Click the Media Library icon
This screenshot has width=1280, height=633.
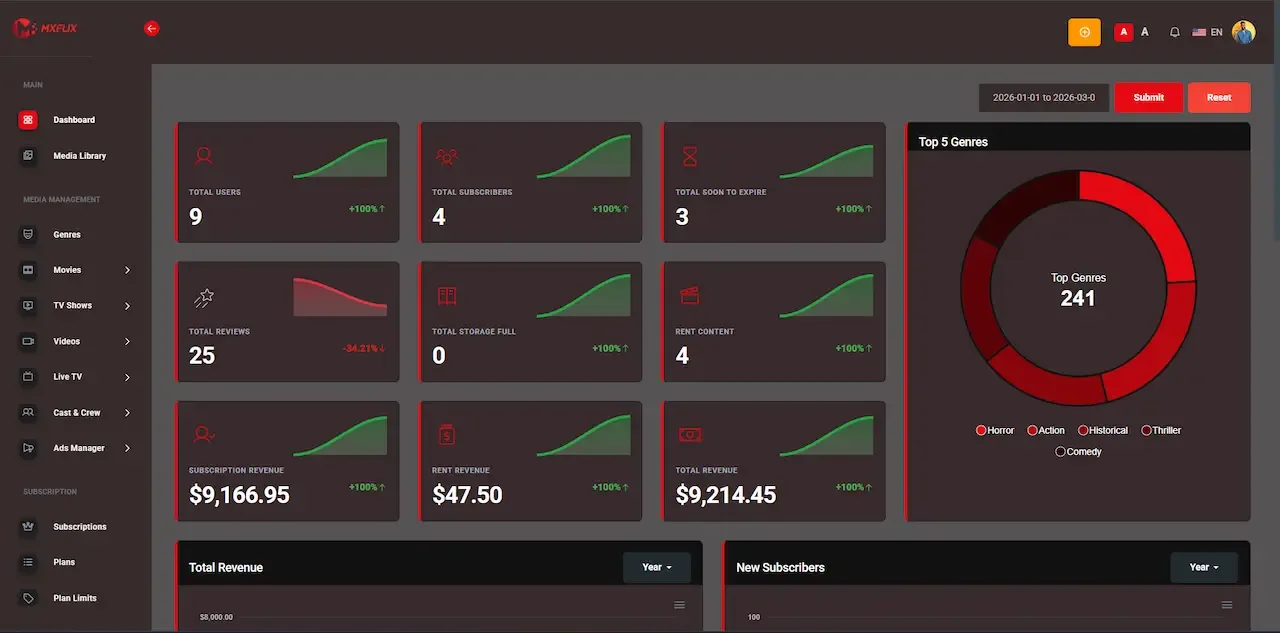point(28,156)
